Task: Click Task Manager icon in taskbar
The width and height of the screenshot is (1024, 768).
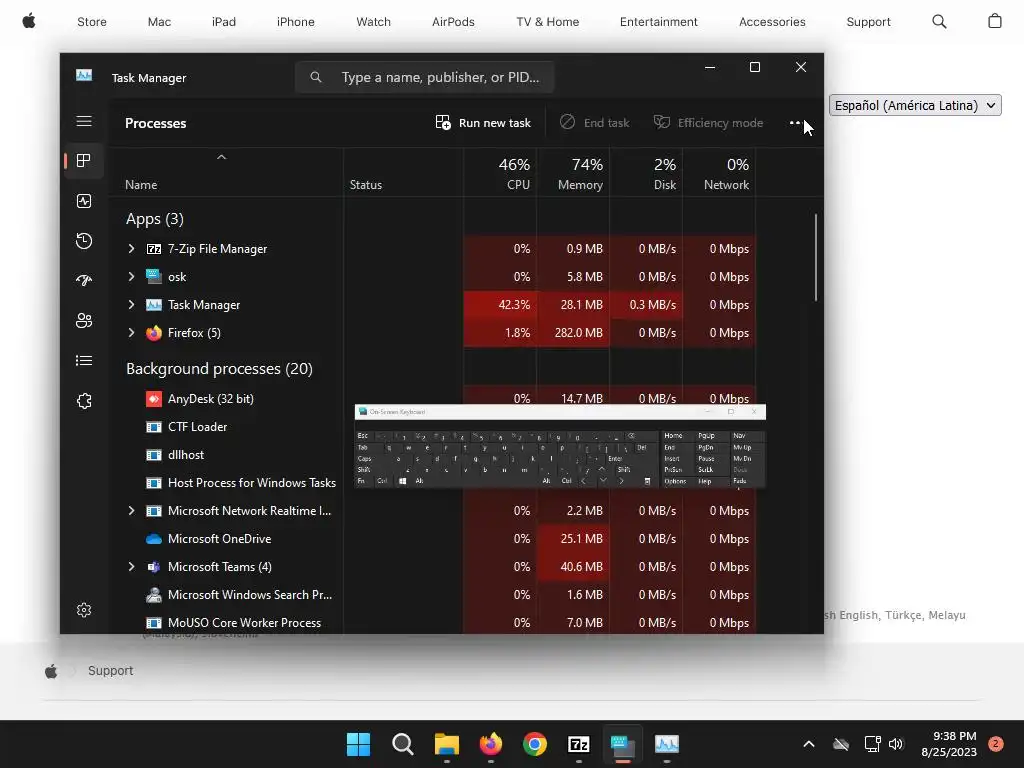Action: [x=667, y=744]
